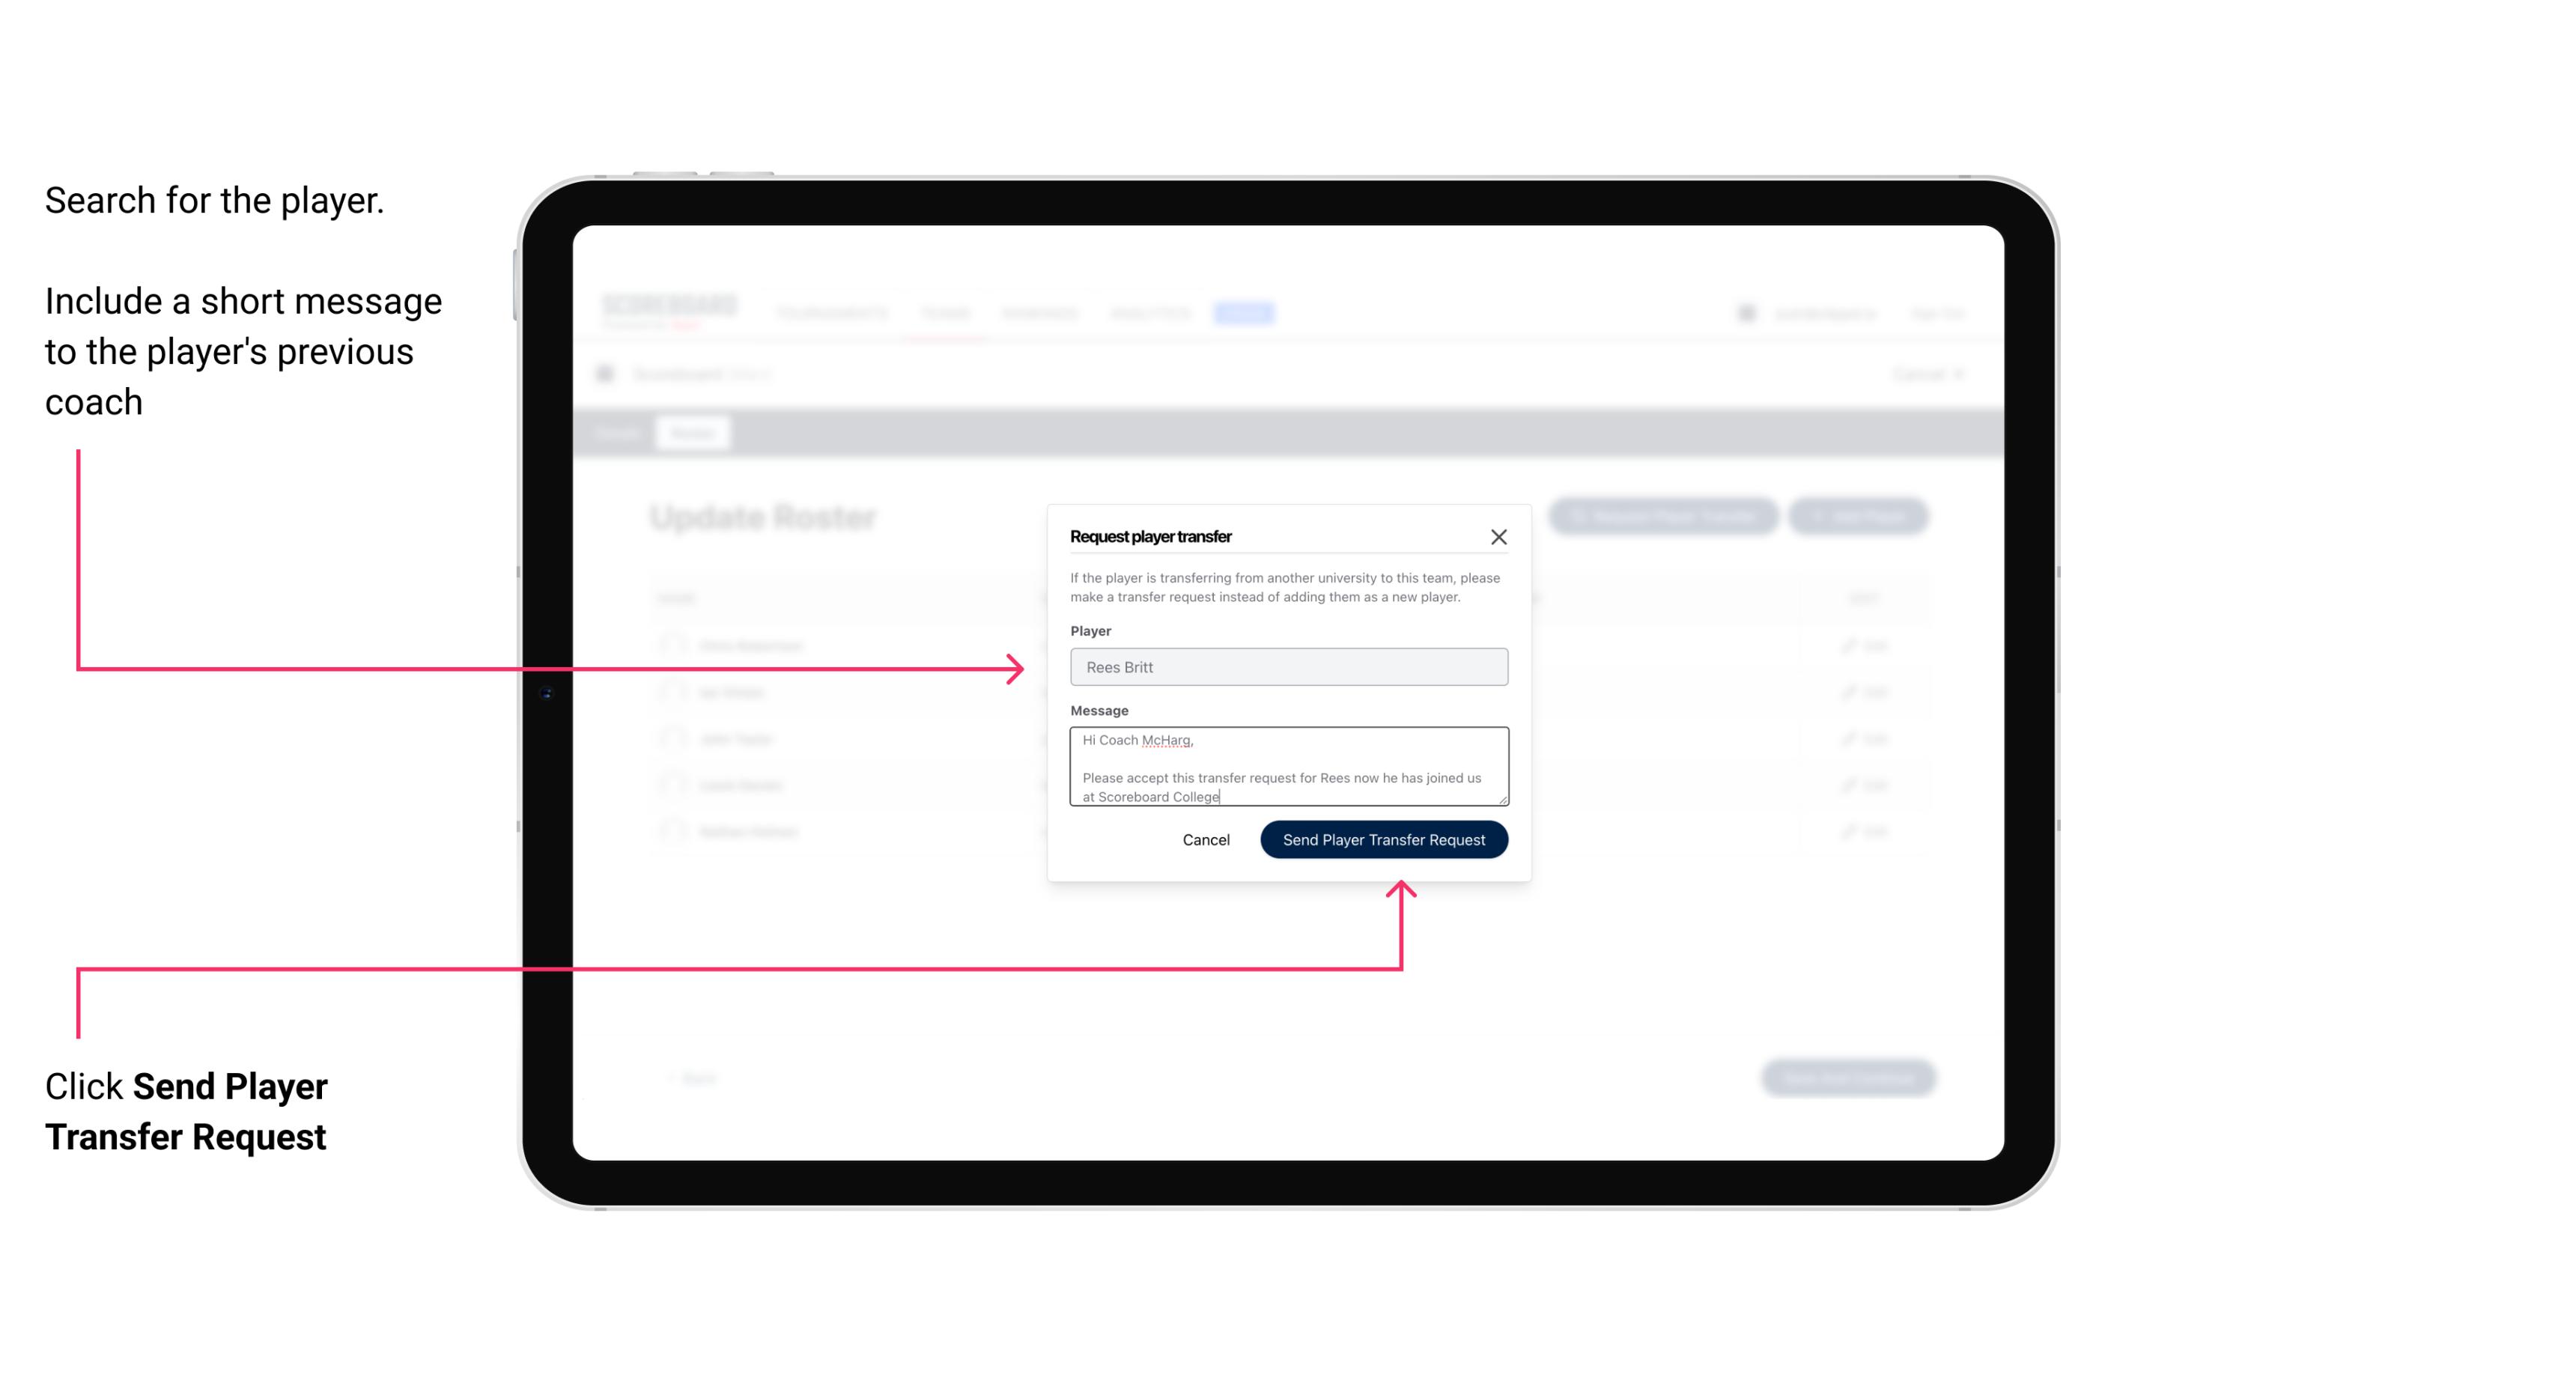The height and width of the screenshot is (1386, 2576).
Task: Click the Player name input field
Action: click(x=1287, y=667)
